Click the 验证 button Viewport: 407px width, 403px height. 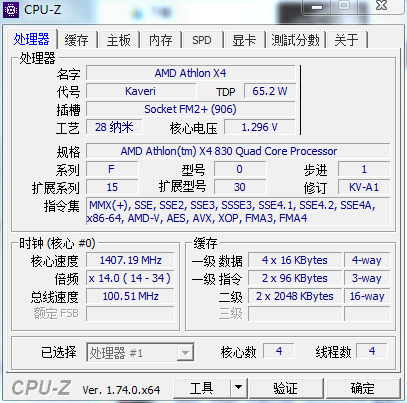point(286,388)
